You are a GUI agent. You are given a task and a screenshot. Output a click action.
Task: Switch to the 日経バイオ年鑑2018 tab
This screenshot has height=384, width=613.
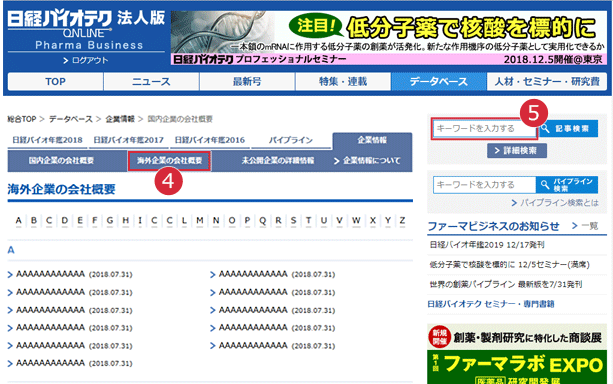[47, 140]
